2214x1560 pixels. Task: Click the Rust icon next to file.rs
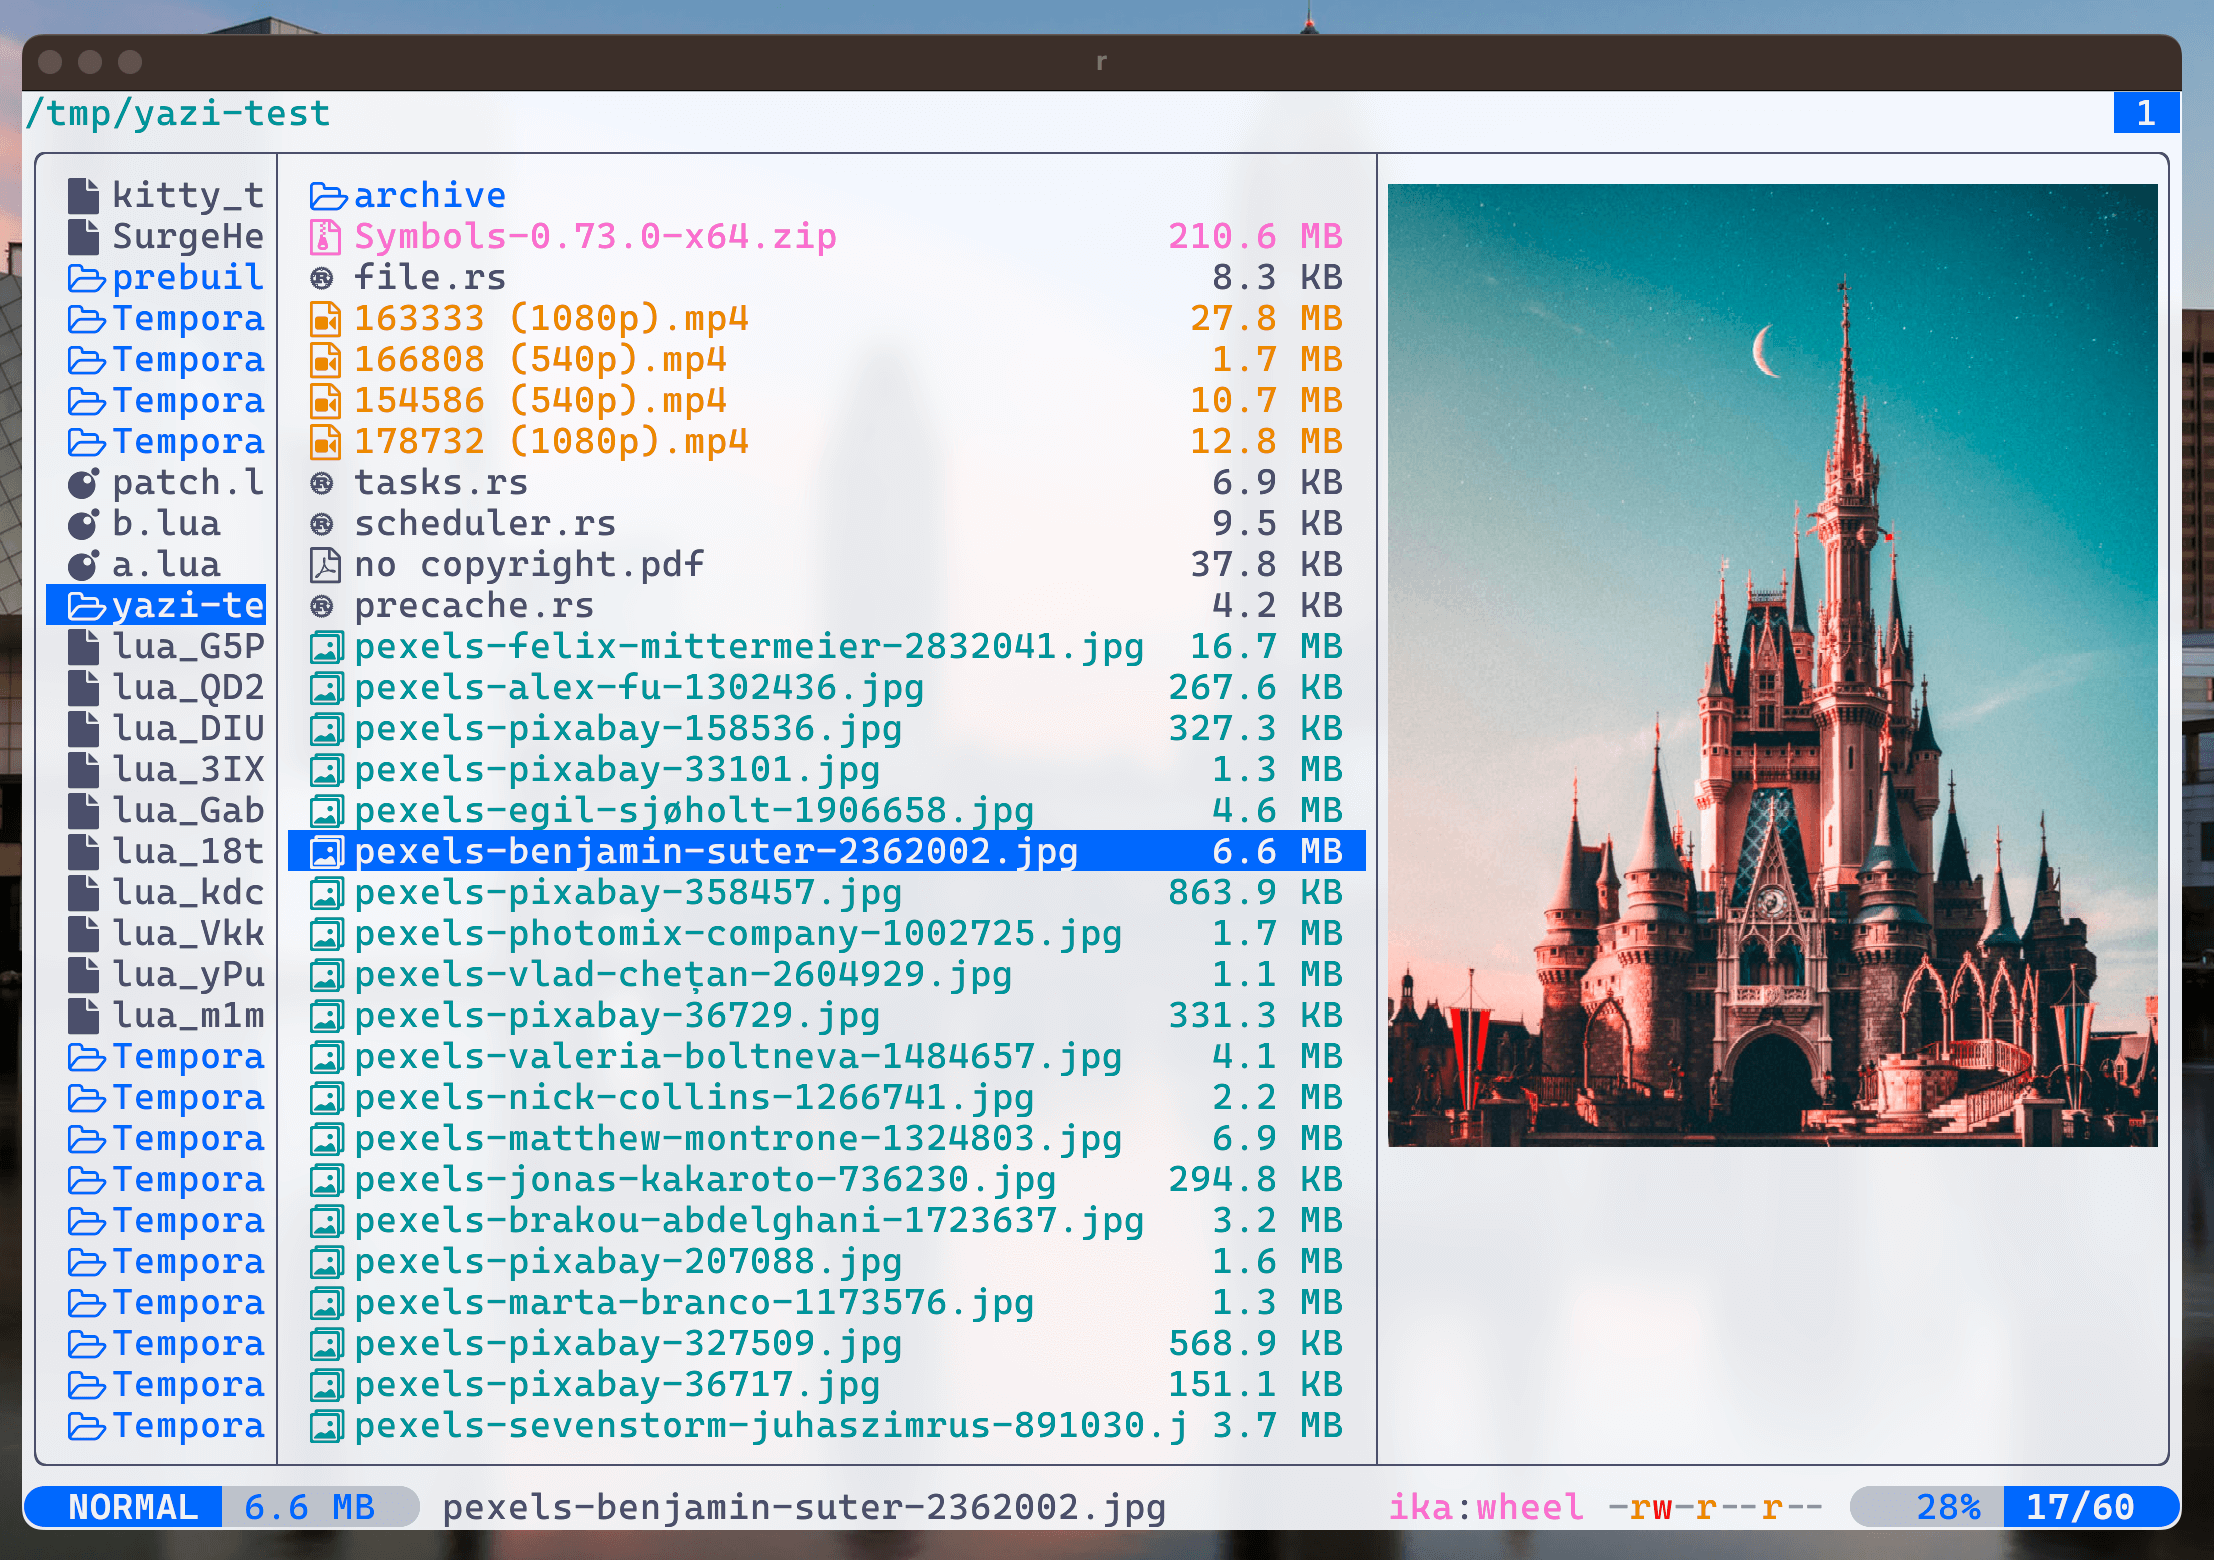pyautogui.click(x=322, y=278)
